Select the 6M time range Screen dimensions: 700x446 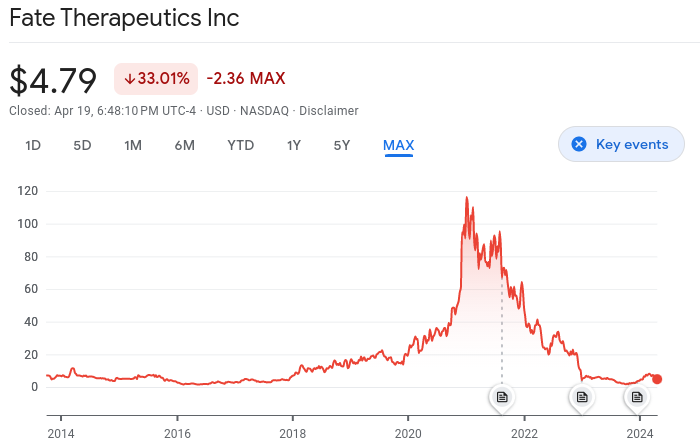184,145
